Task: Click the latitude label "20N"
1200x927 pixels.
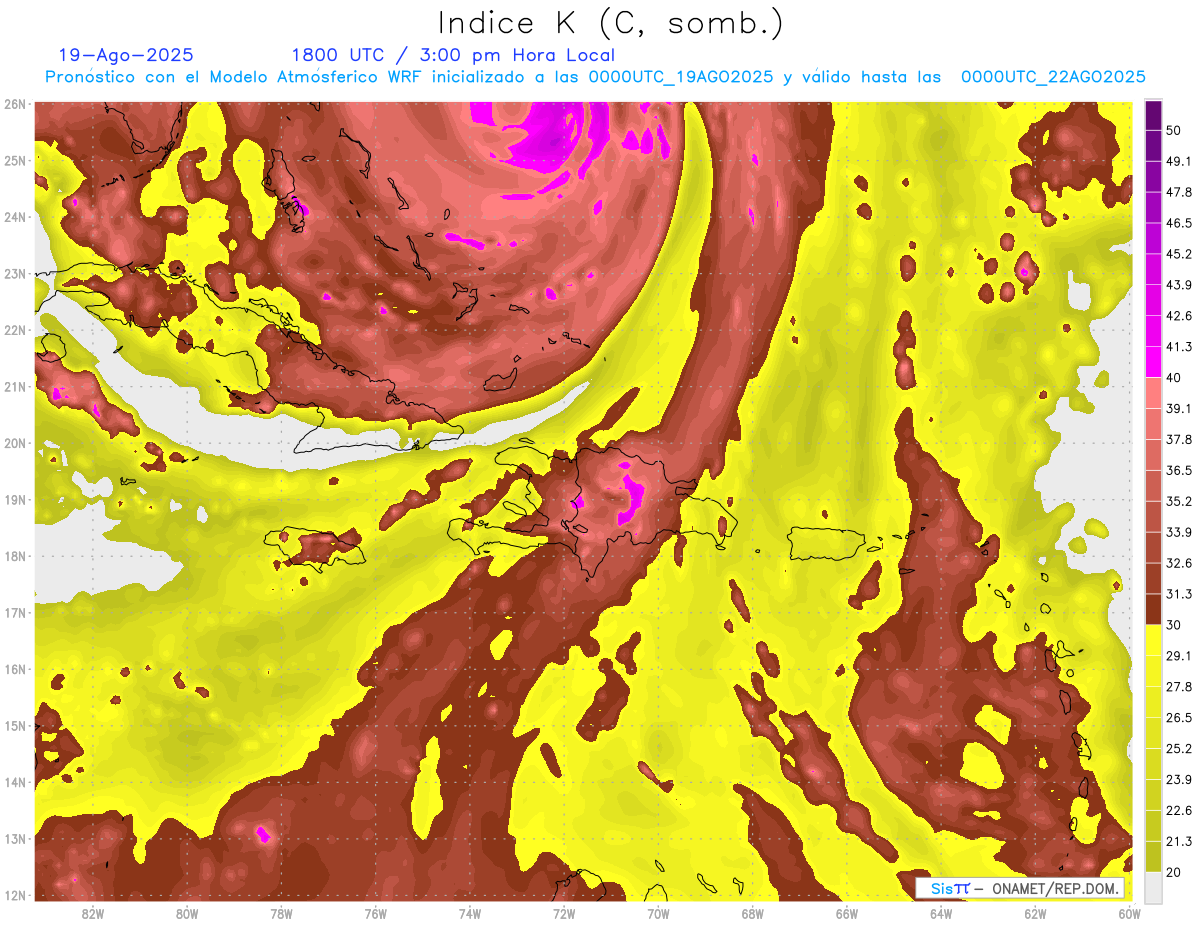Action: (15, 443)
